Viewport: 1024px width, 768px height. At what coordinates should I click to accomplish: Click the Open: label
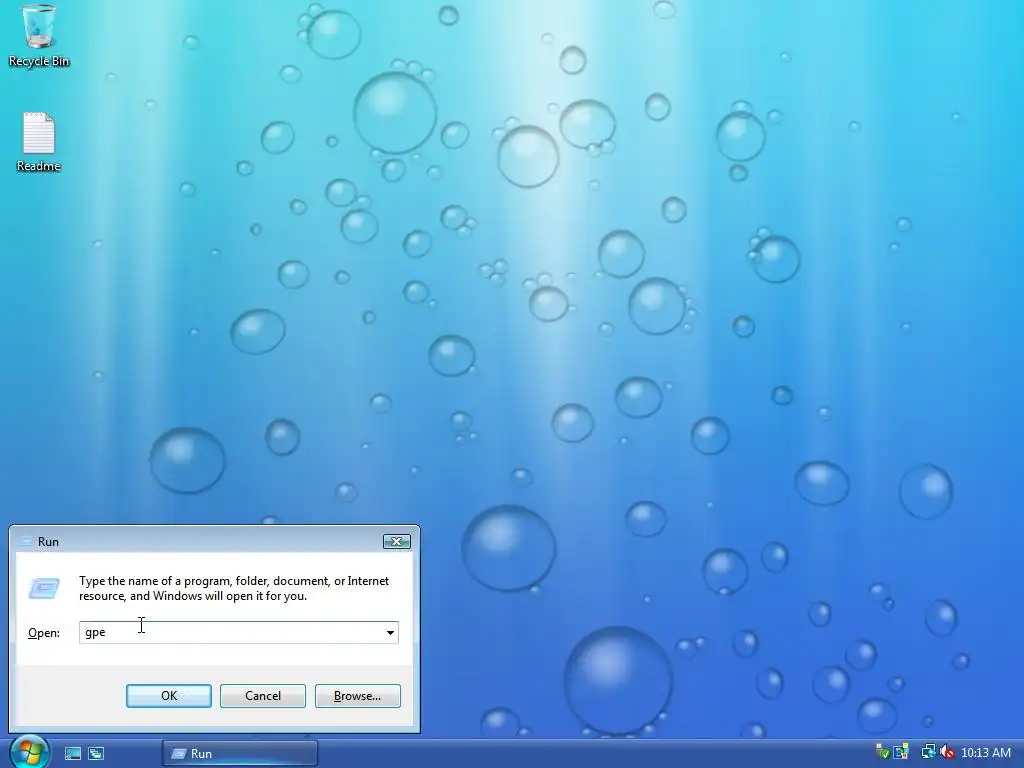44,633
